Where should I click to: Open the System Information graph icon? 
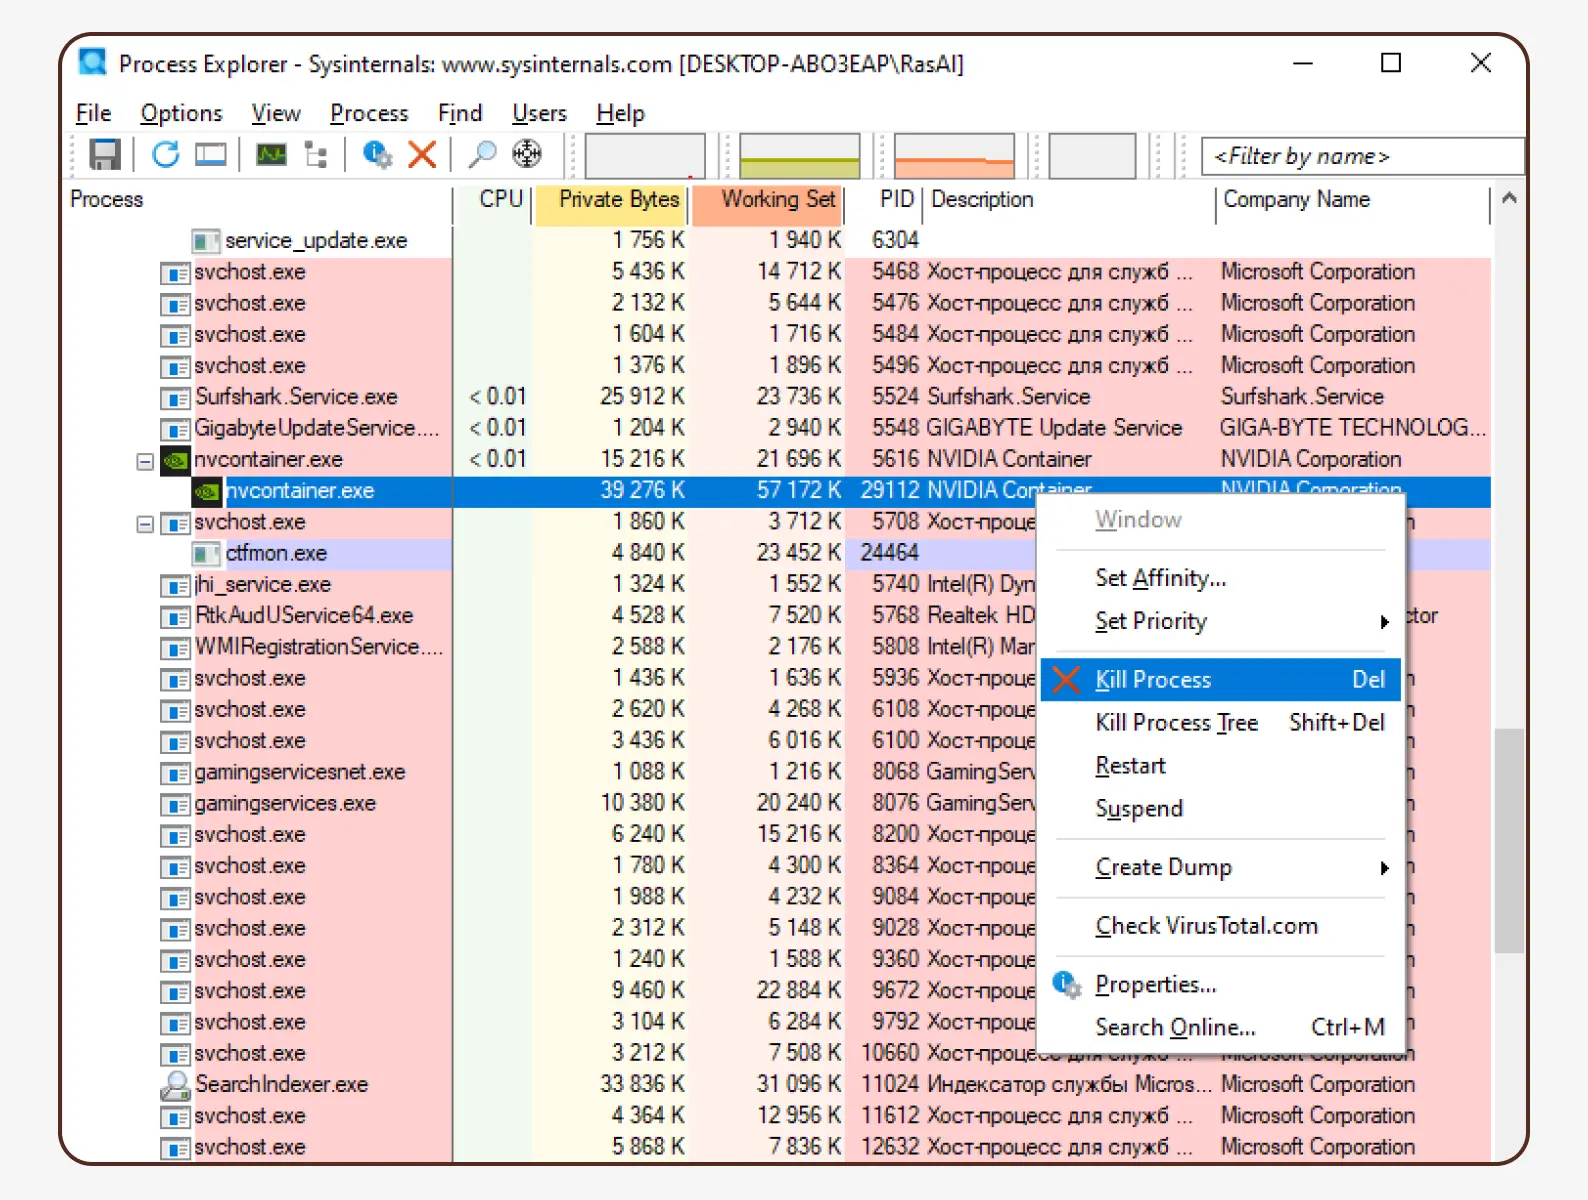tap(271, 155)
